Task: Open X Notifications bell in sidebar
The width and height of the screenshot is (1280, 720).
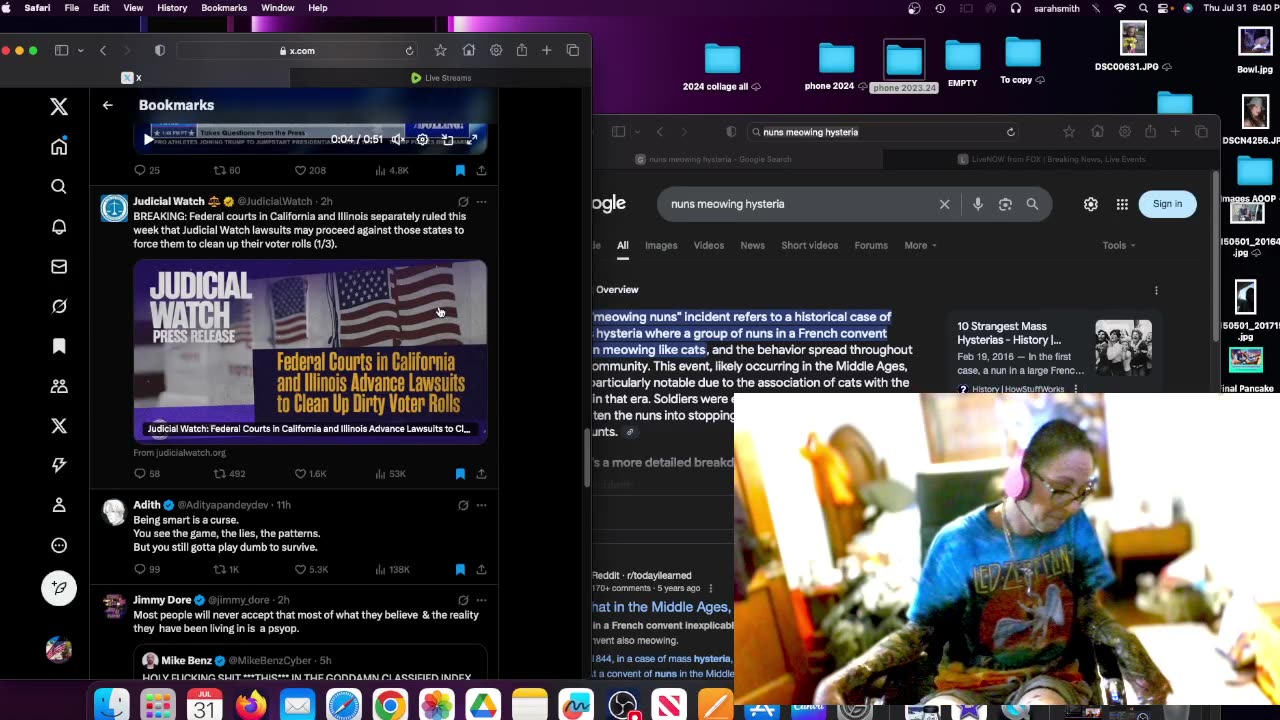Action: 59,227
